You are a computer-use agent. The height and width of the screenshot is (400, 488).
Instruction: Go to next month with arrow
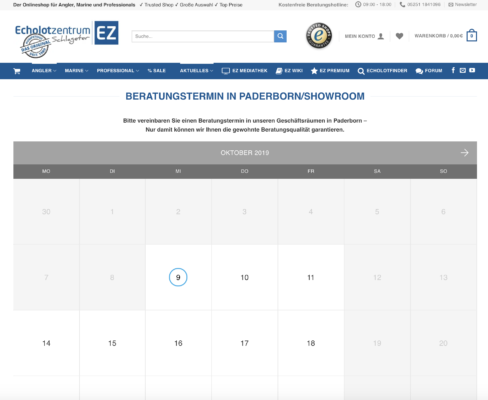pos(464,153)
